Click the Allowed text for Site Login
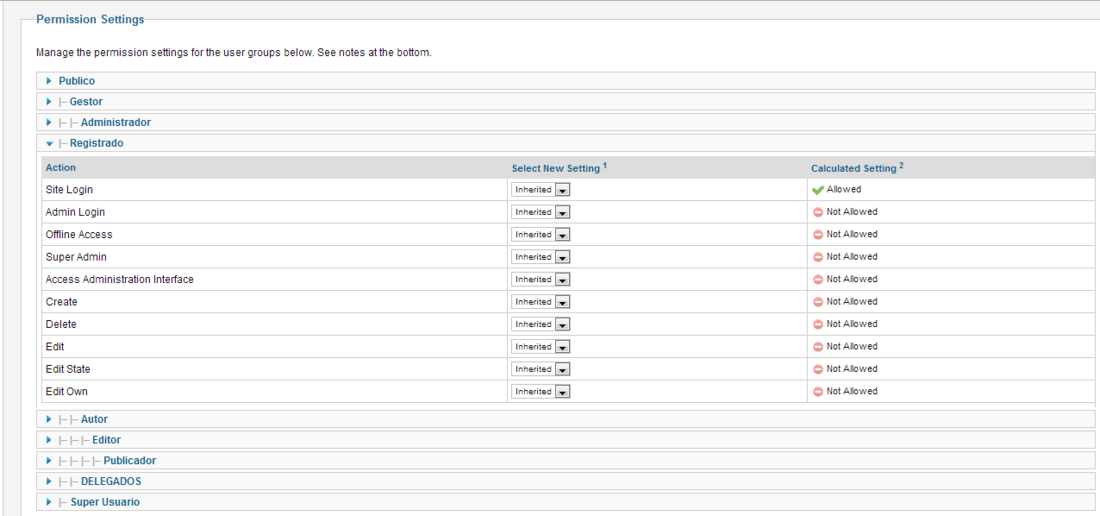The image size is (1100, 516). click(844, 189)
